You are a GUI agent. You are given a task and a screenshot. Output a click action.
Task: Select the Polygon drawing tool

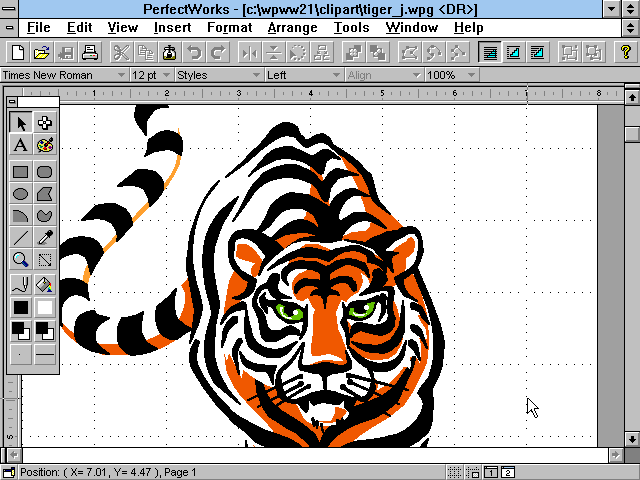pyautogui.click(x=44, y=194)
